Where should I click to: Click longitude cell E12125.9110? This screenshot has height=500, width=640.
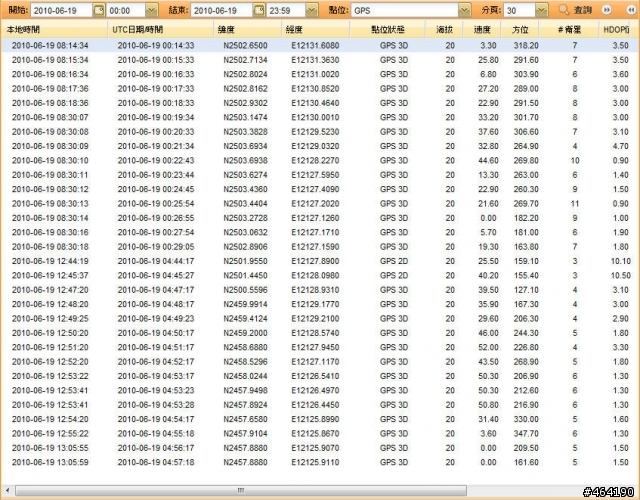315,462
